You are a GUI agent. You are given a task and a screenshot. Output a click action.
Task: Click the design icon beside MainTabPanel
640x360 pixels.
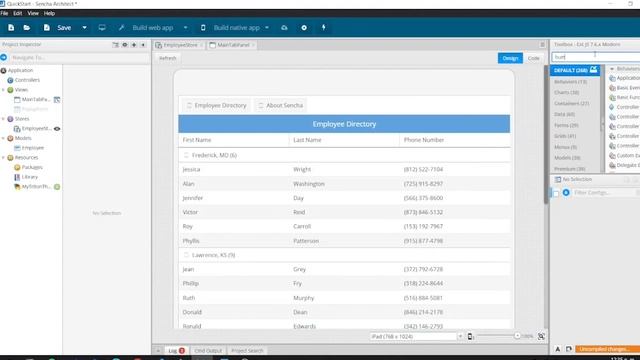coord(57,100)
